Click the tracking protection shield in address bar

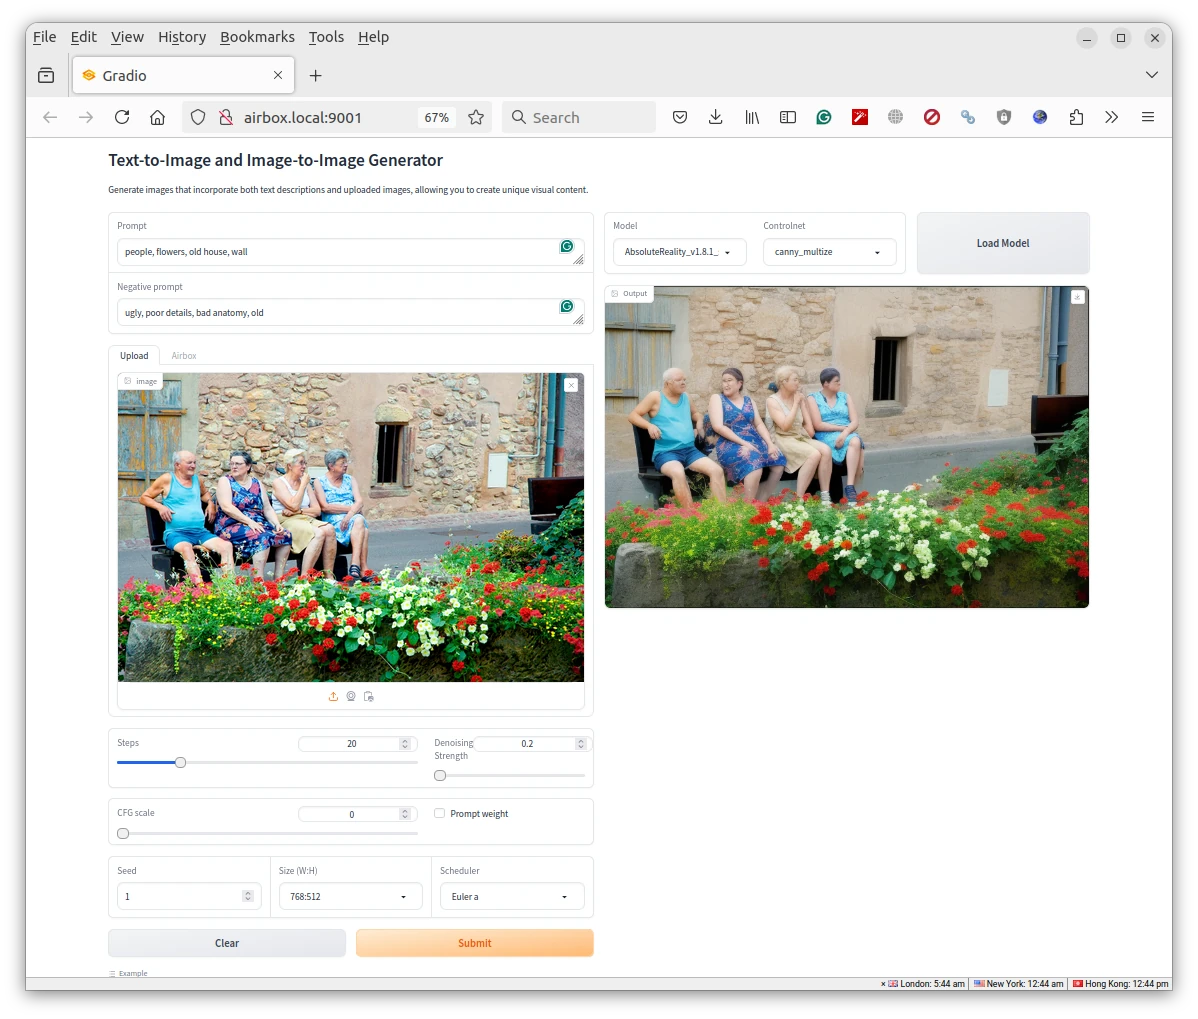[198, 118]
